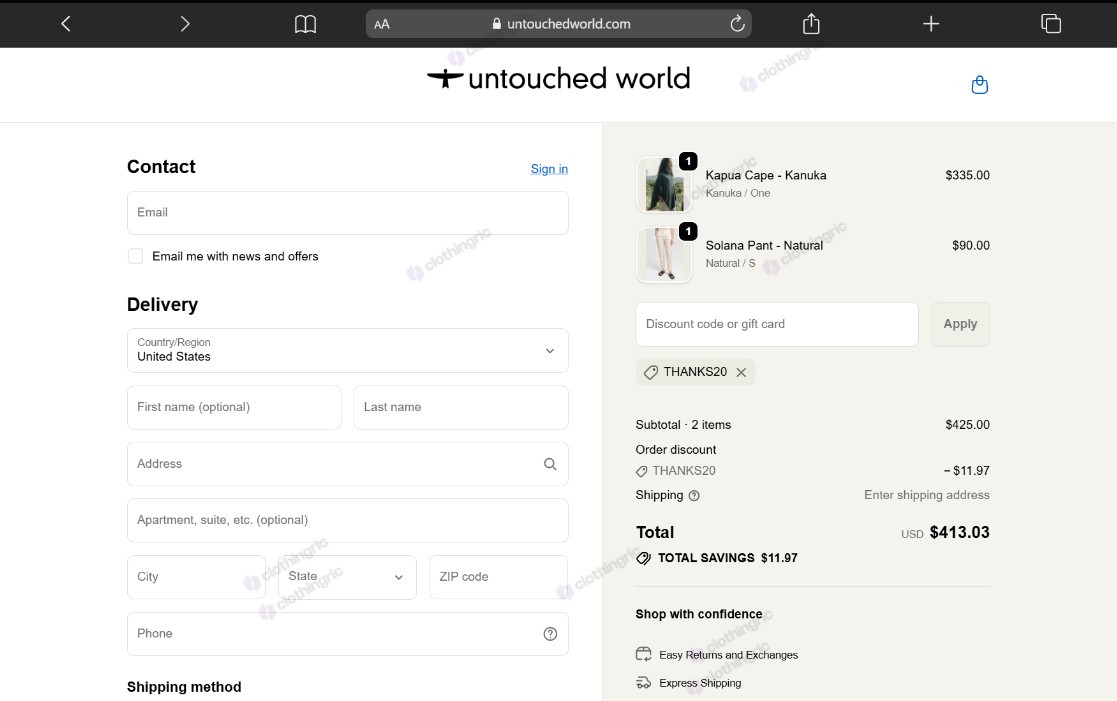
Task: Open a new tab with the plus icon
Action: pos(931,24)
